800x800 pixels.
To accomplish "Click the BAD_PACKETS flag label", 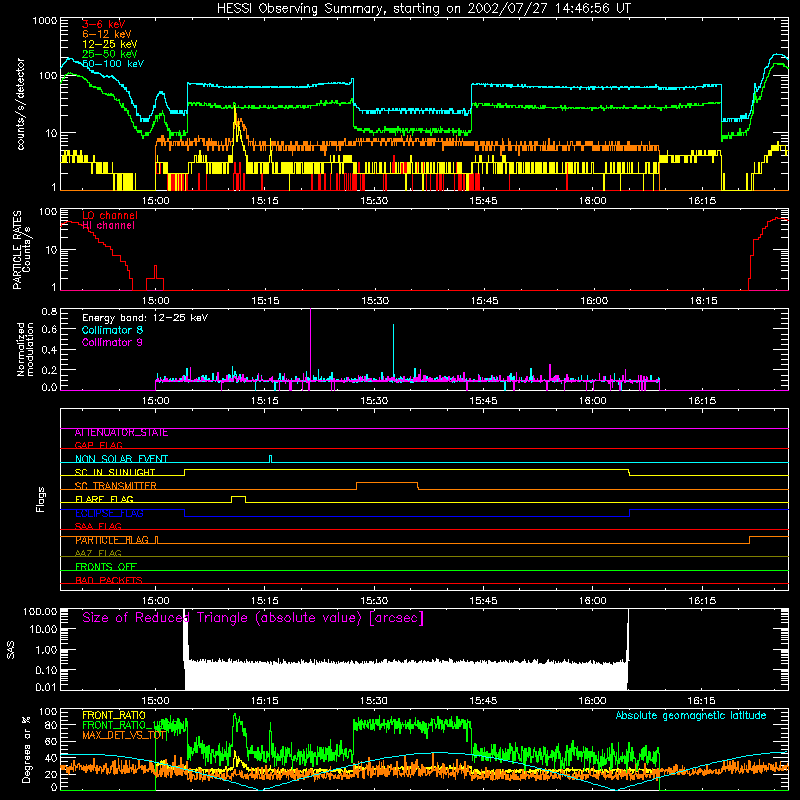I will pos(109,580).
